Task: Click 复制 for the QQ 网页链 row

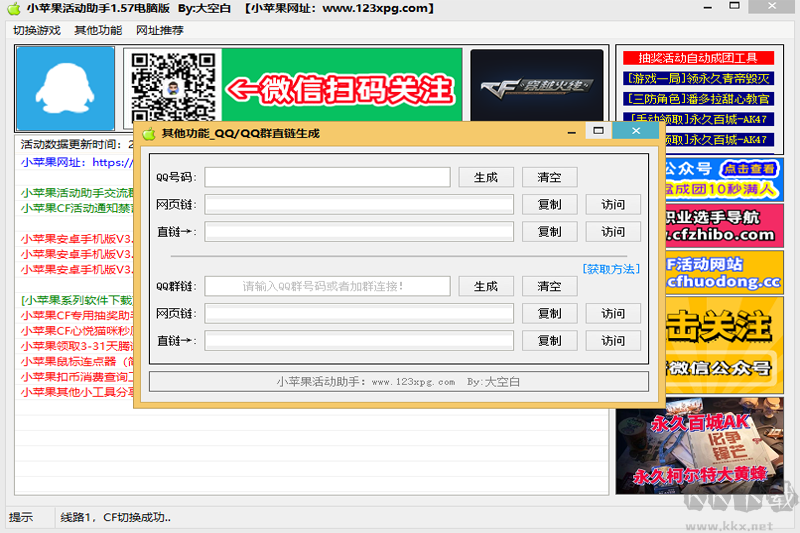Action: (549, 205)
